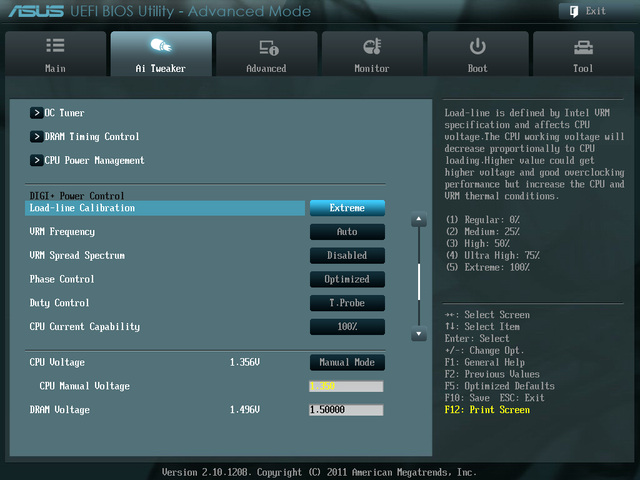
Task: Click the Exit door icon
Action: click(573, 11)
